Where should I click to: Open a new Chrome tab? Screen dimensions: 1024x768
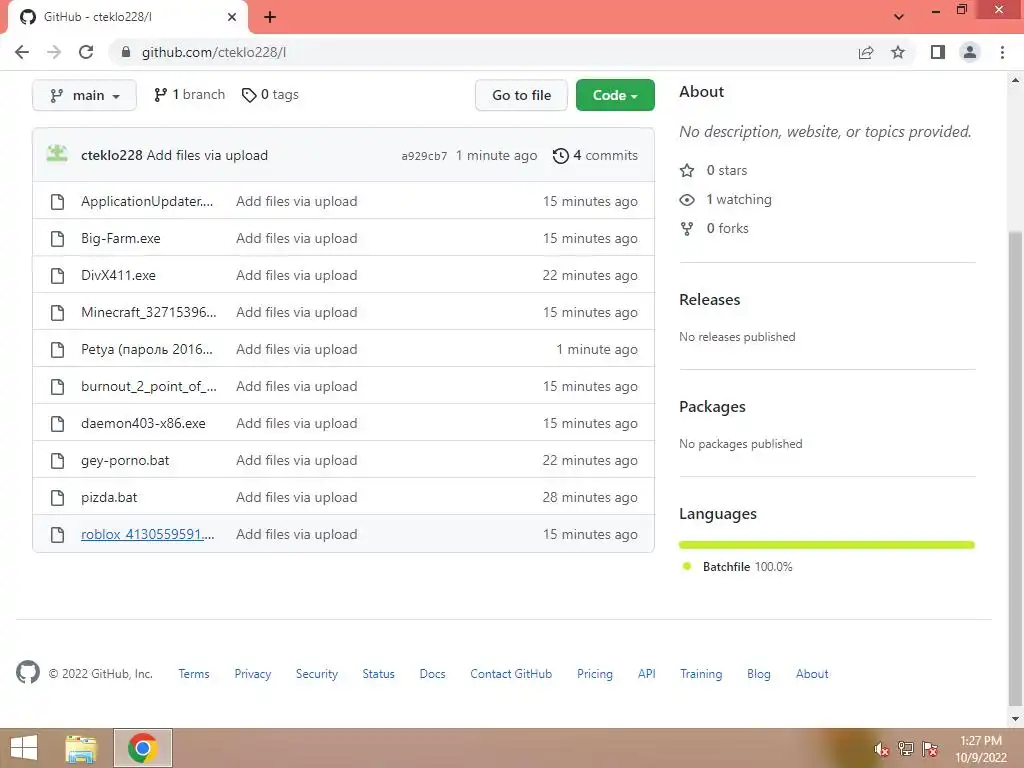(x=270, y=17)
